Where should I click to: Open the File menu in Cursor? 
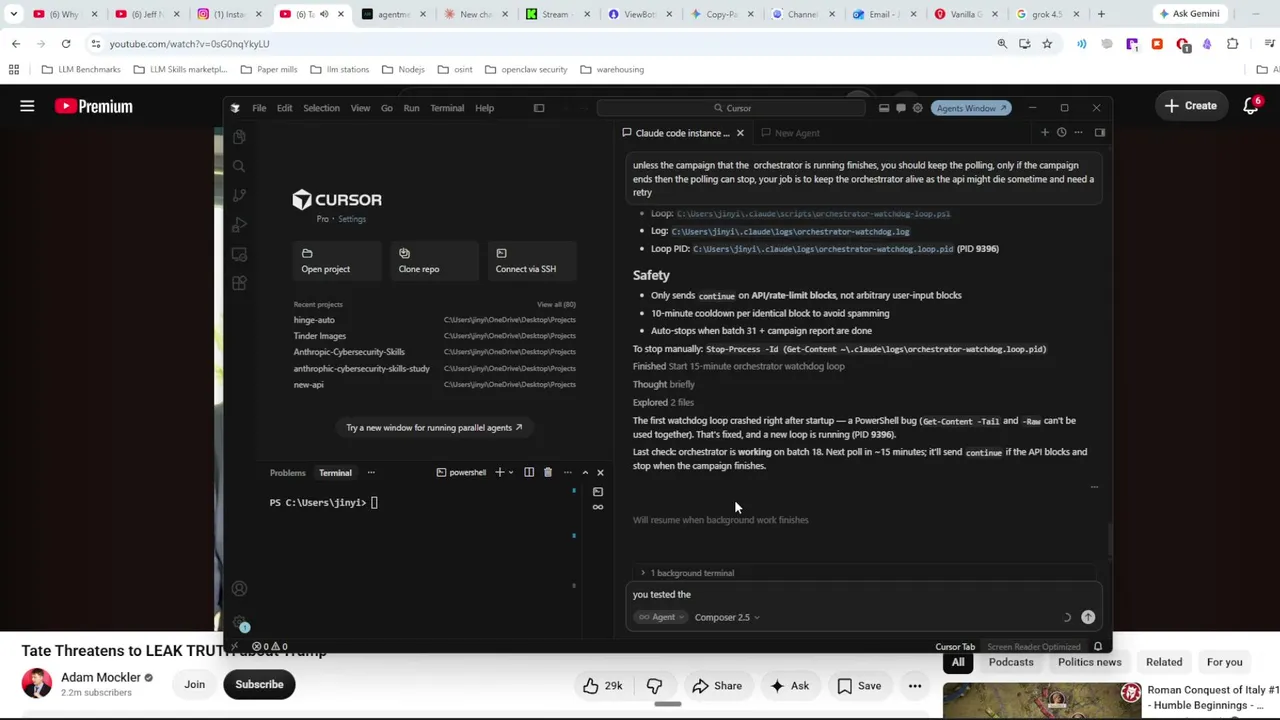click(259, 108)
